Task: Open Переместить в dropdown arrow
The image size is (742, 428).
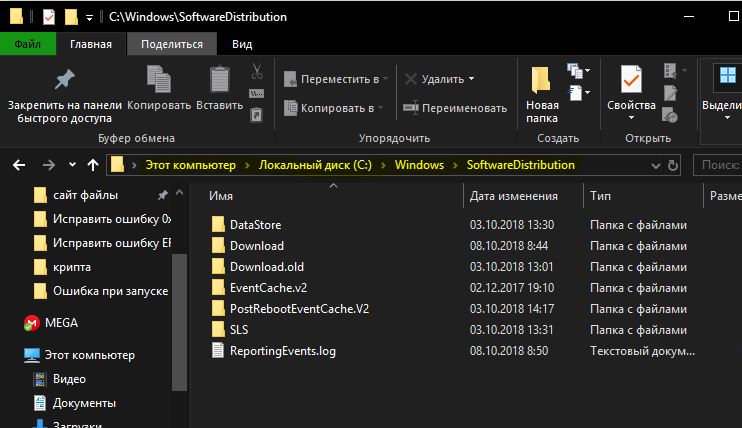Action: [386, 79]
